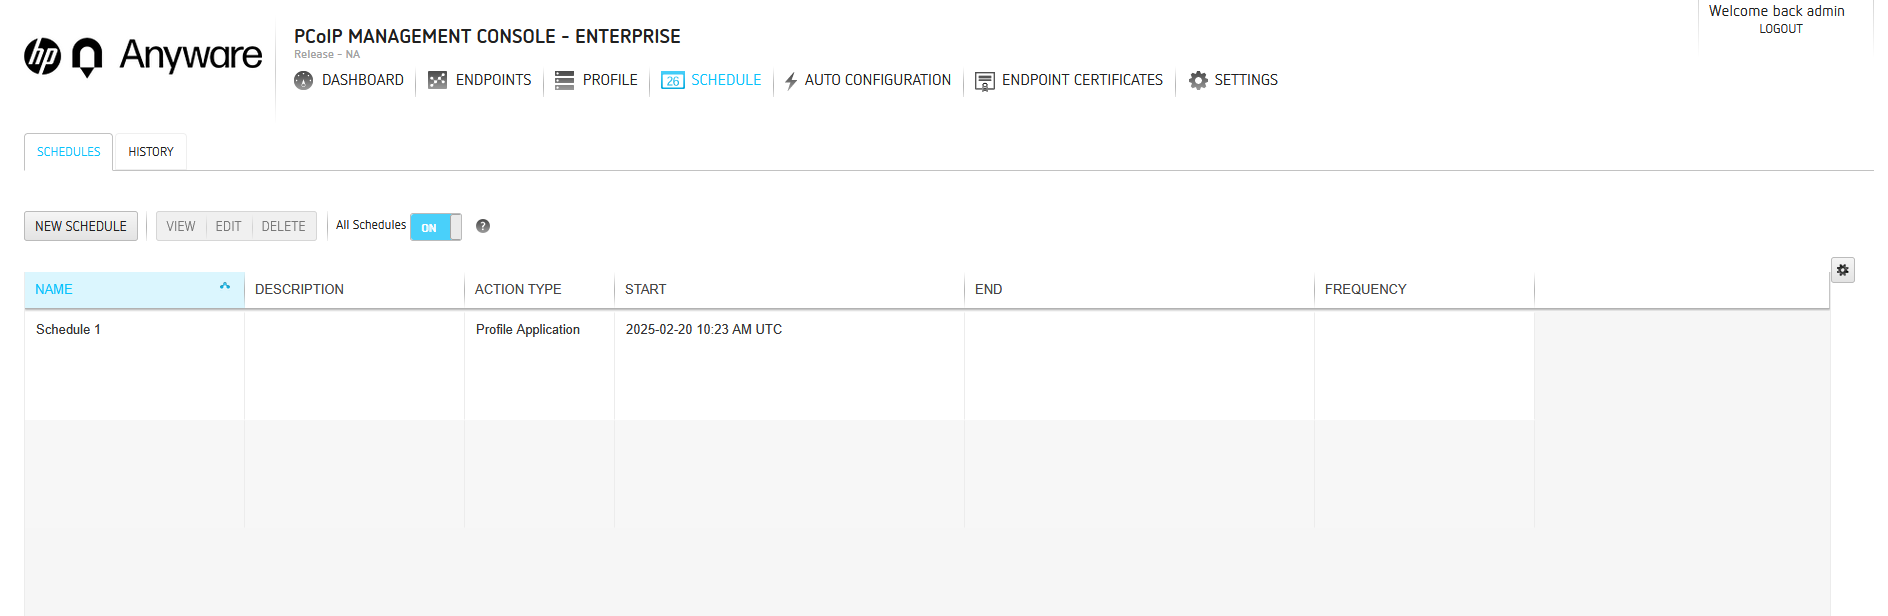Image resolution: width=1888 pixels, height=616 pixels.
Task: Sort by NAME column header
Action: [x=134, y=289]
